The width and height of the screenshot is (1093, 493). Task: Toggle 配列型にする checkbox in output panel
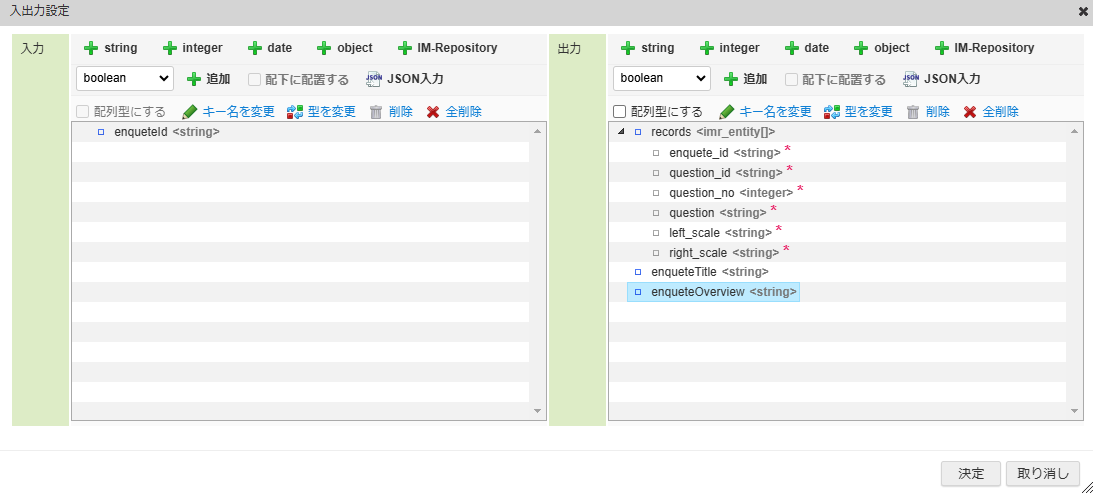[619, 112]
